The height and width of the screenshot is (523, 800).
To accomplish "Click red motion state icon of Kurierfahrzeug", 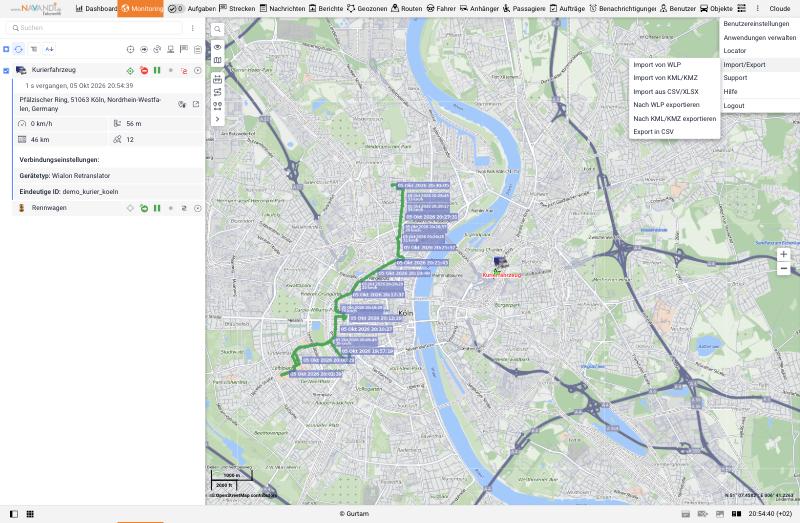I will [144, 71].
